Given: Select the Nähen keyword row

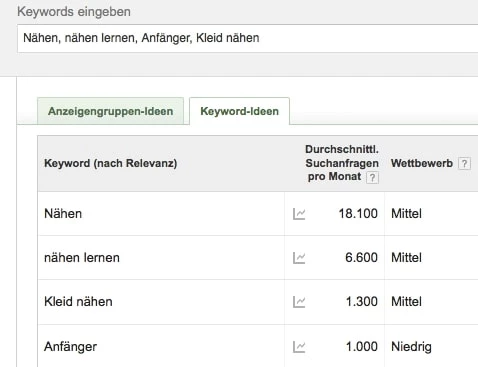Looking at the screenshot, I should 258,214.
